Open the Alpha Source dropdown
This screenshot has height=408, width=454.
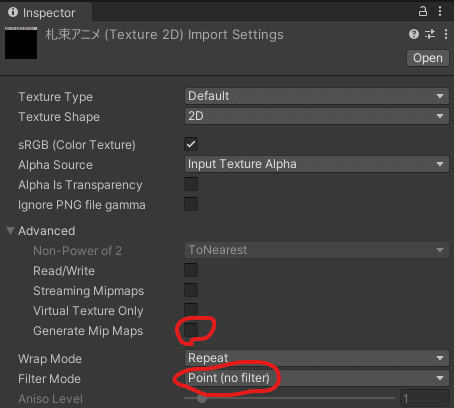tap(317, 164)
